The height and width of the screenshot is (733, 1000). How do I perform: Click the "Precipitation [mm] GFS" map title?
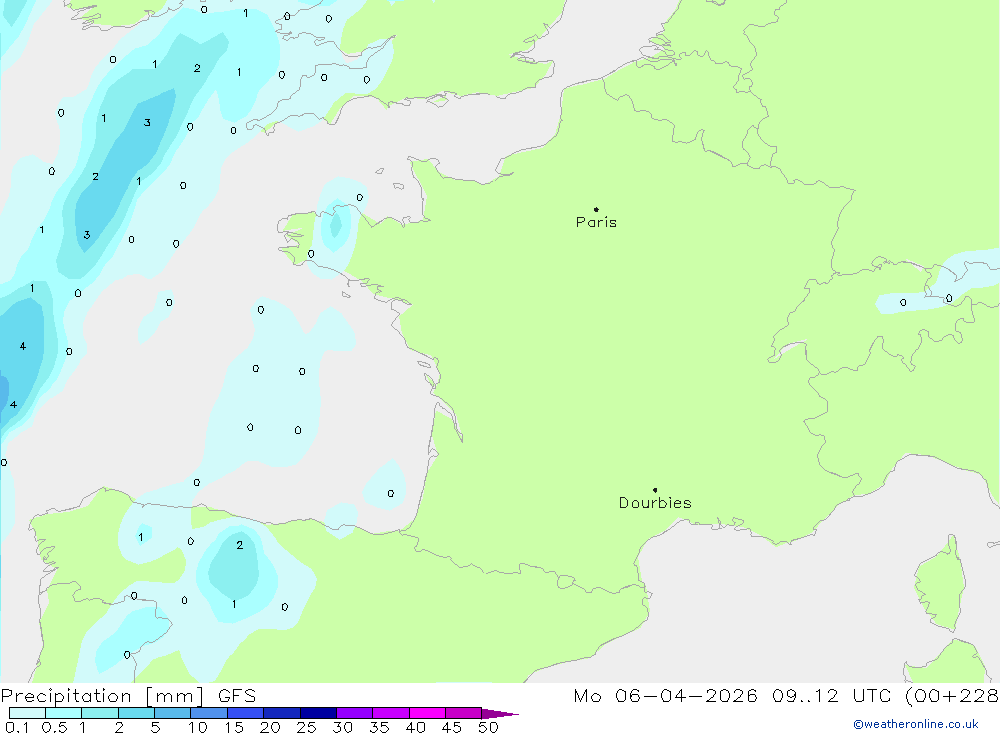[128, 695]
